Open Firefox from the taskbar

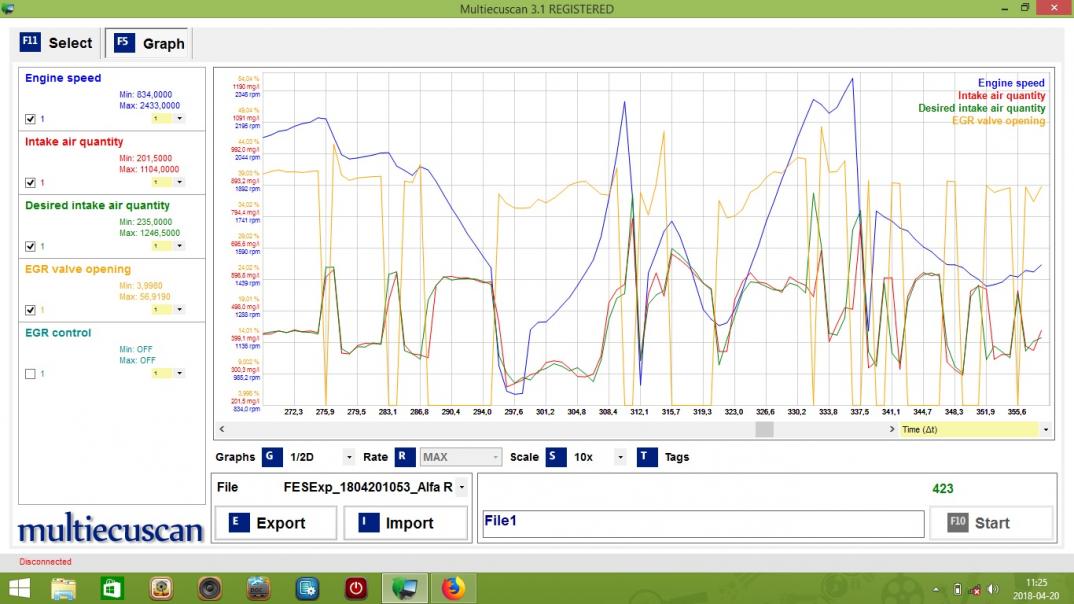point(453,588)
